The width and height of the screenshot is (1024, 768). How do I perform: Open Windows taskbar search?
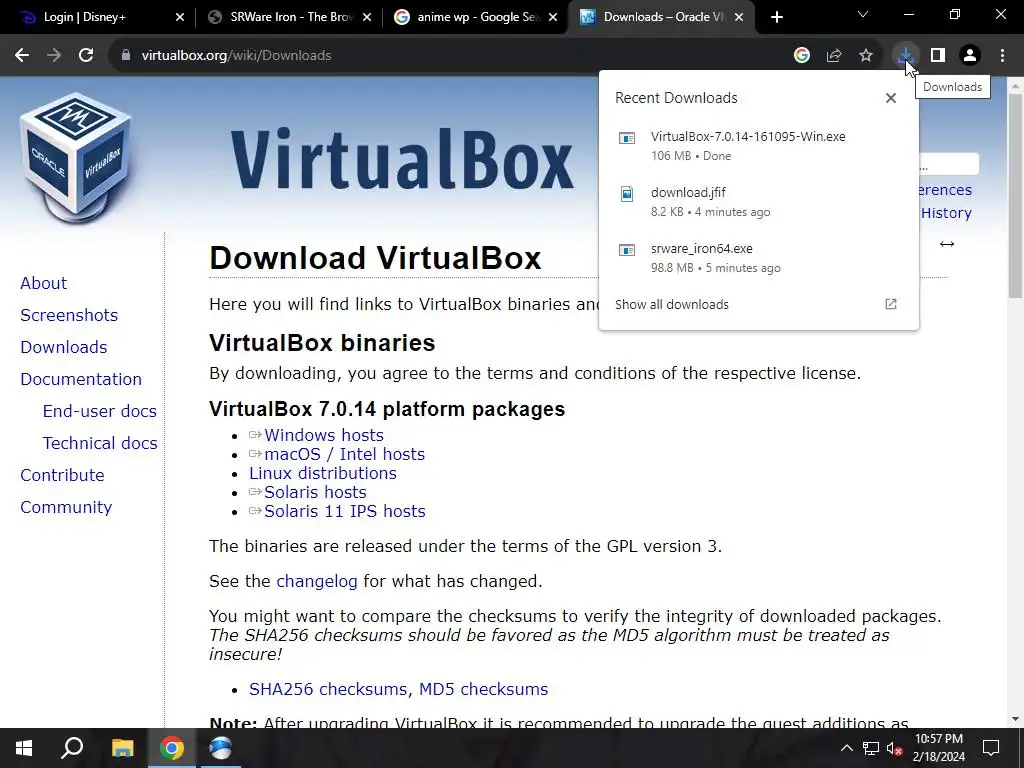click(x=72, y=748)
